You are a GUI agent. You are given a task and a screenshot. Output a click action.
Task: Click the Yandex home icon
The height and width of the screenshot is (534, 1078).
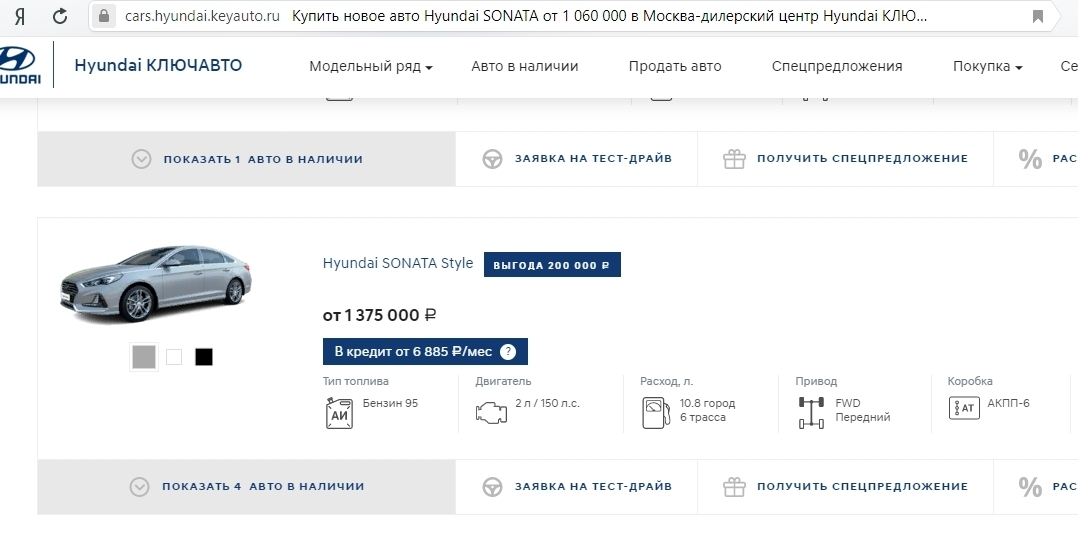[x=19, y=16]
